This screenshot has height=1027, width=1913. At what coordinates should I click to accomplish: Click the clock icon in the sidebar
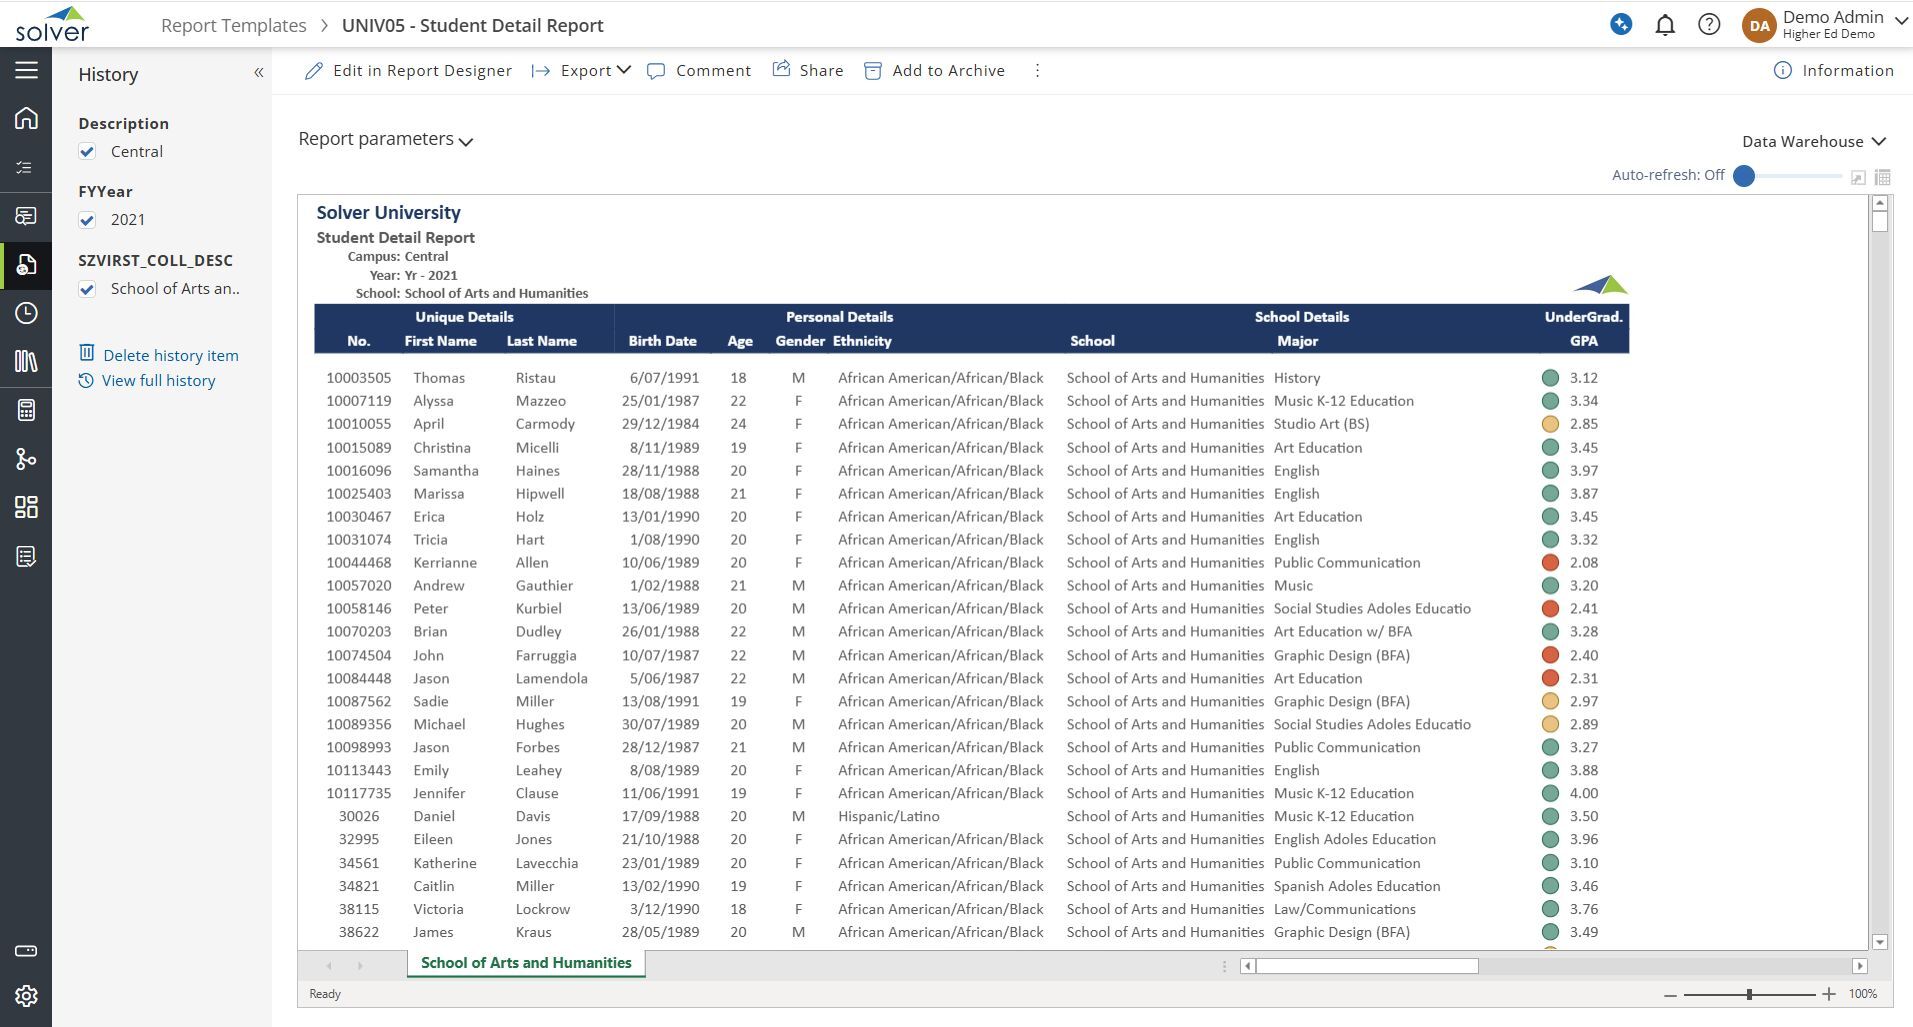click(26, 313)
